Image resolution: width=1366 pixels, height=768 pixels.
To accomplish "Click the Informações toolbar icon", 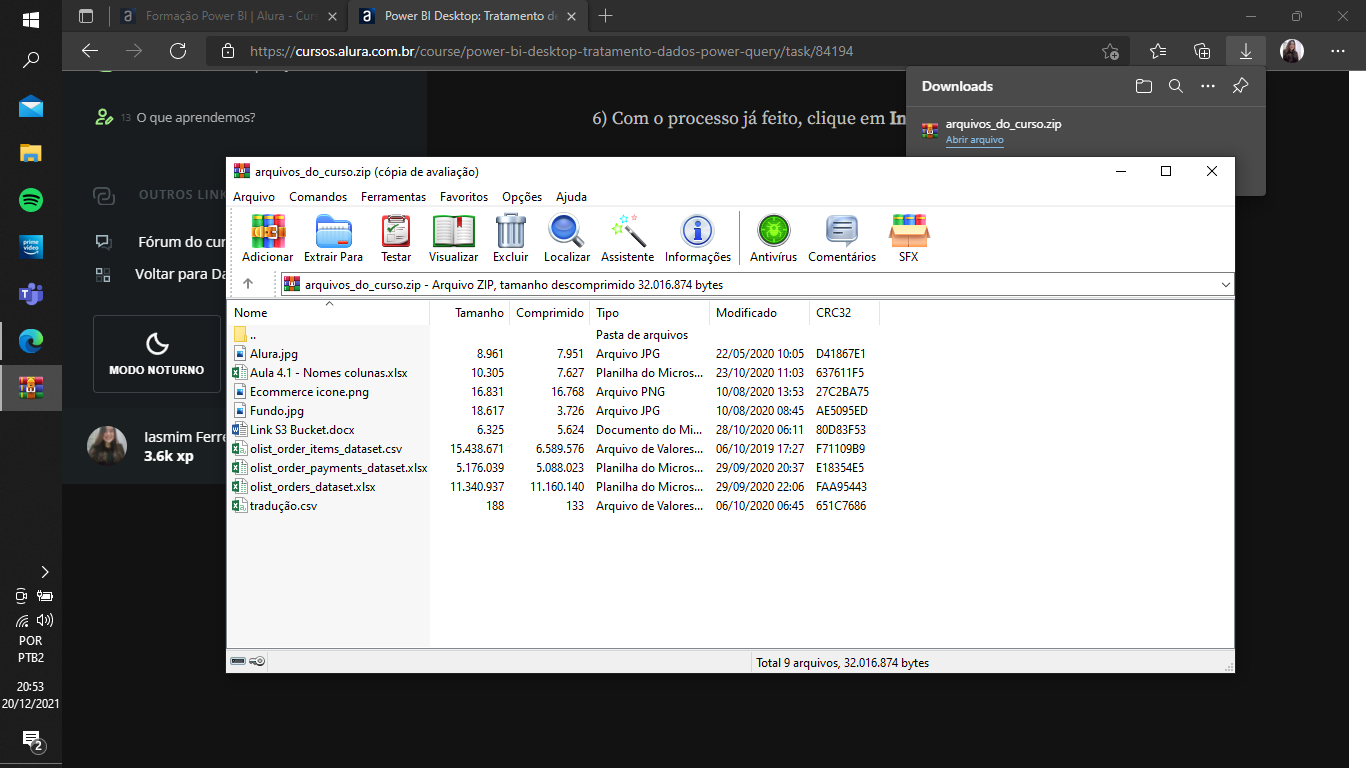I will (698, 239).
